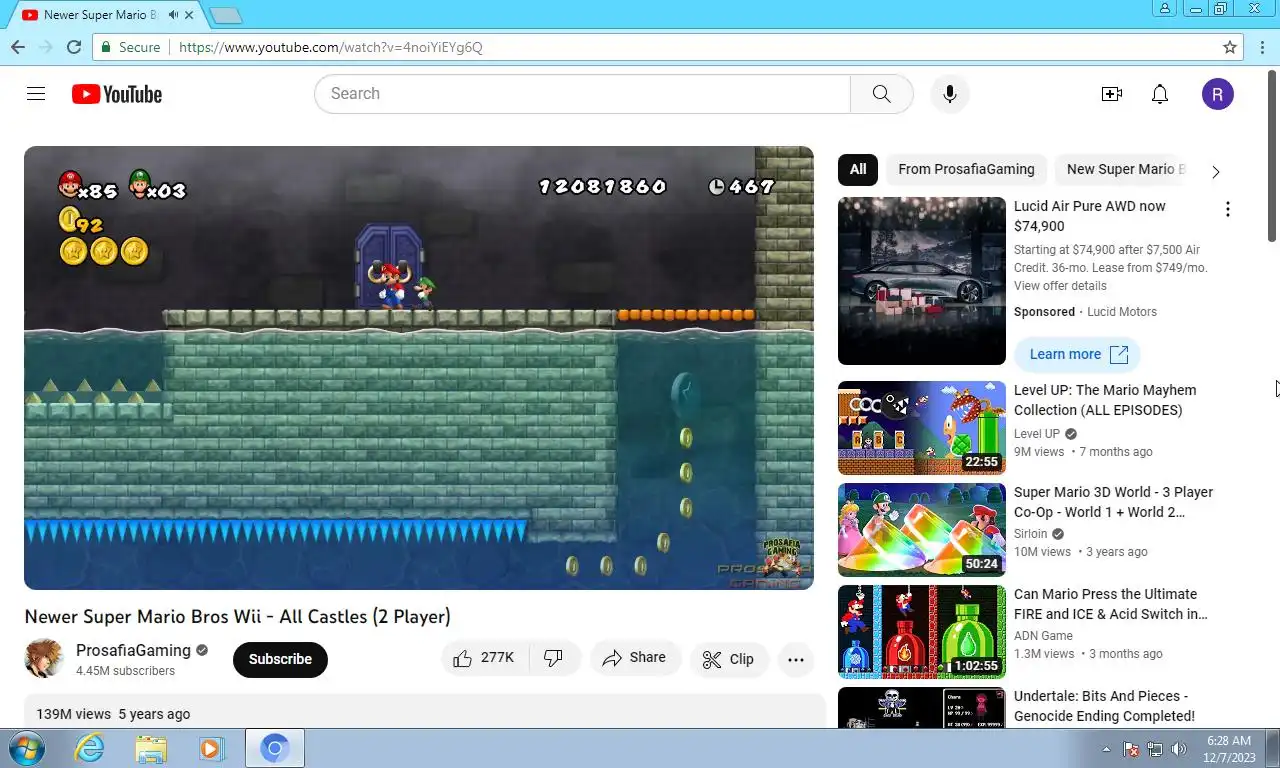1280x768 pixels.
Task: Select the From ProsafiaGaming chip
Action: 966,169
